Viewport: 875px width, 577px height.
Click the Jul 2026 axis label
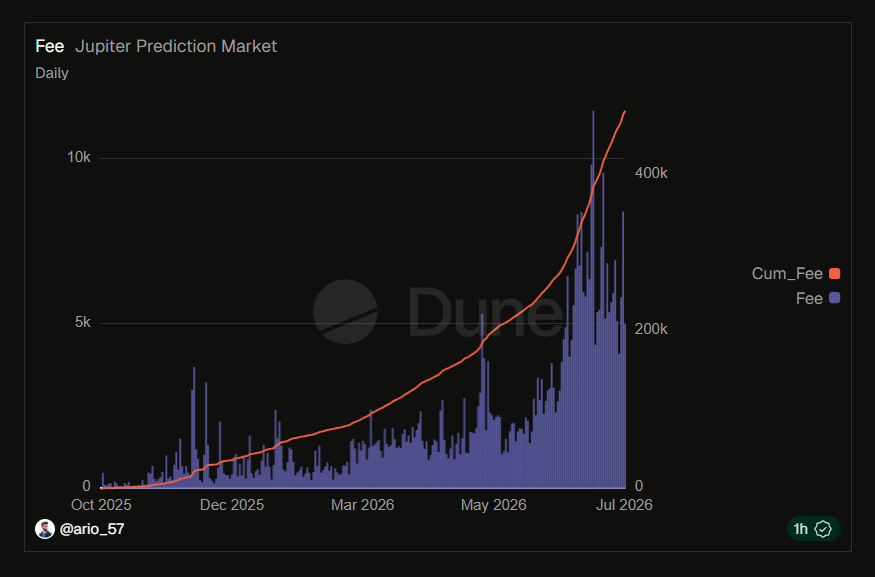(624, 505)
